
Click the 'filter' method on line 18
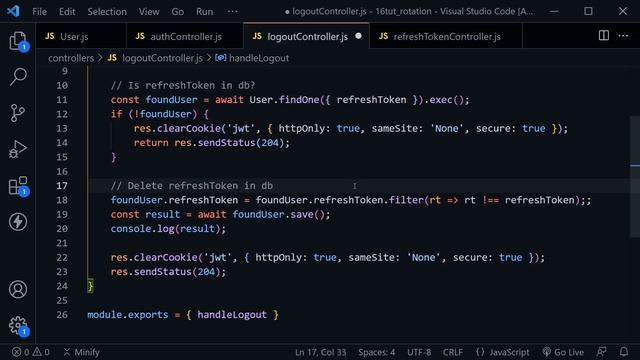coord(406,200)
